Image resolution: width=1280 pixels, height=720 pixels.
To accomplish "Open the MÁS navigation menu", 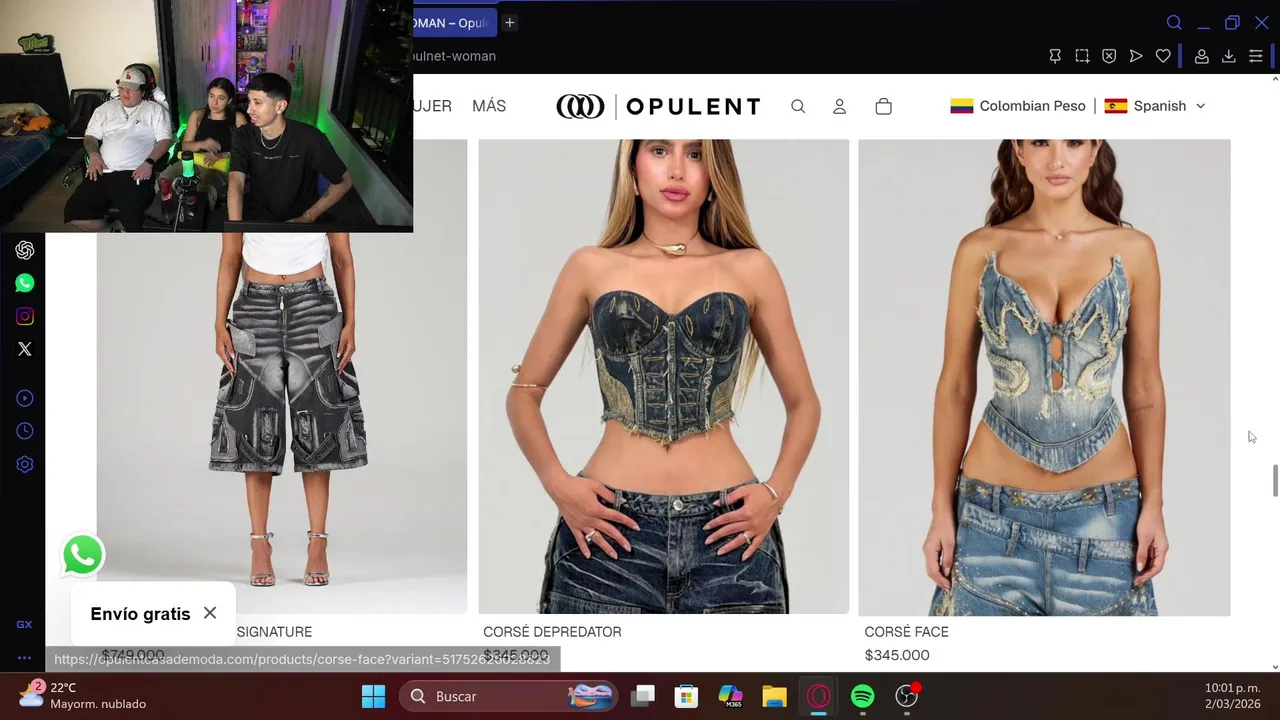I will 489,106.
